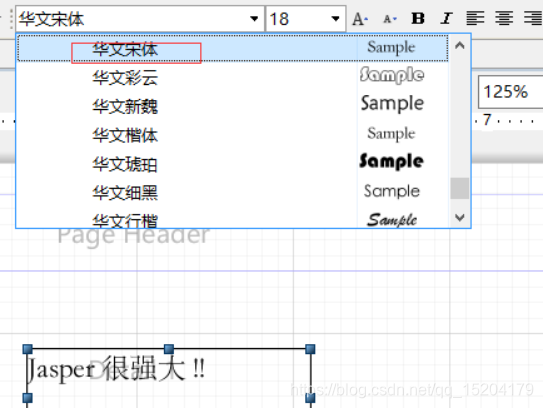Click the top-left handle of the text element

pyautogui.click(x=28, y=349)
